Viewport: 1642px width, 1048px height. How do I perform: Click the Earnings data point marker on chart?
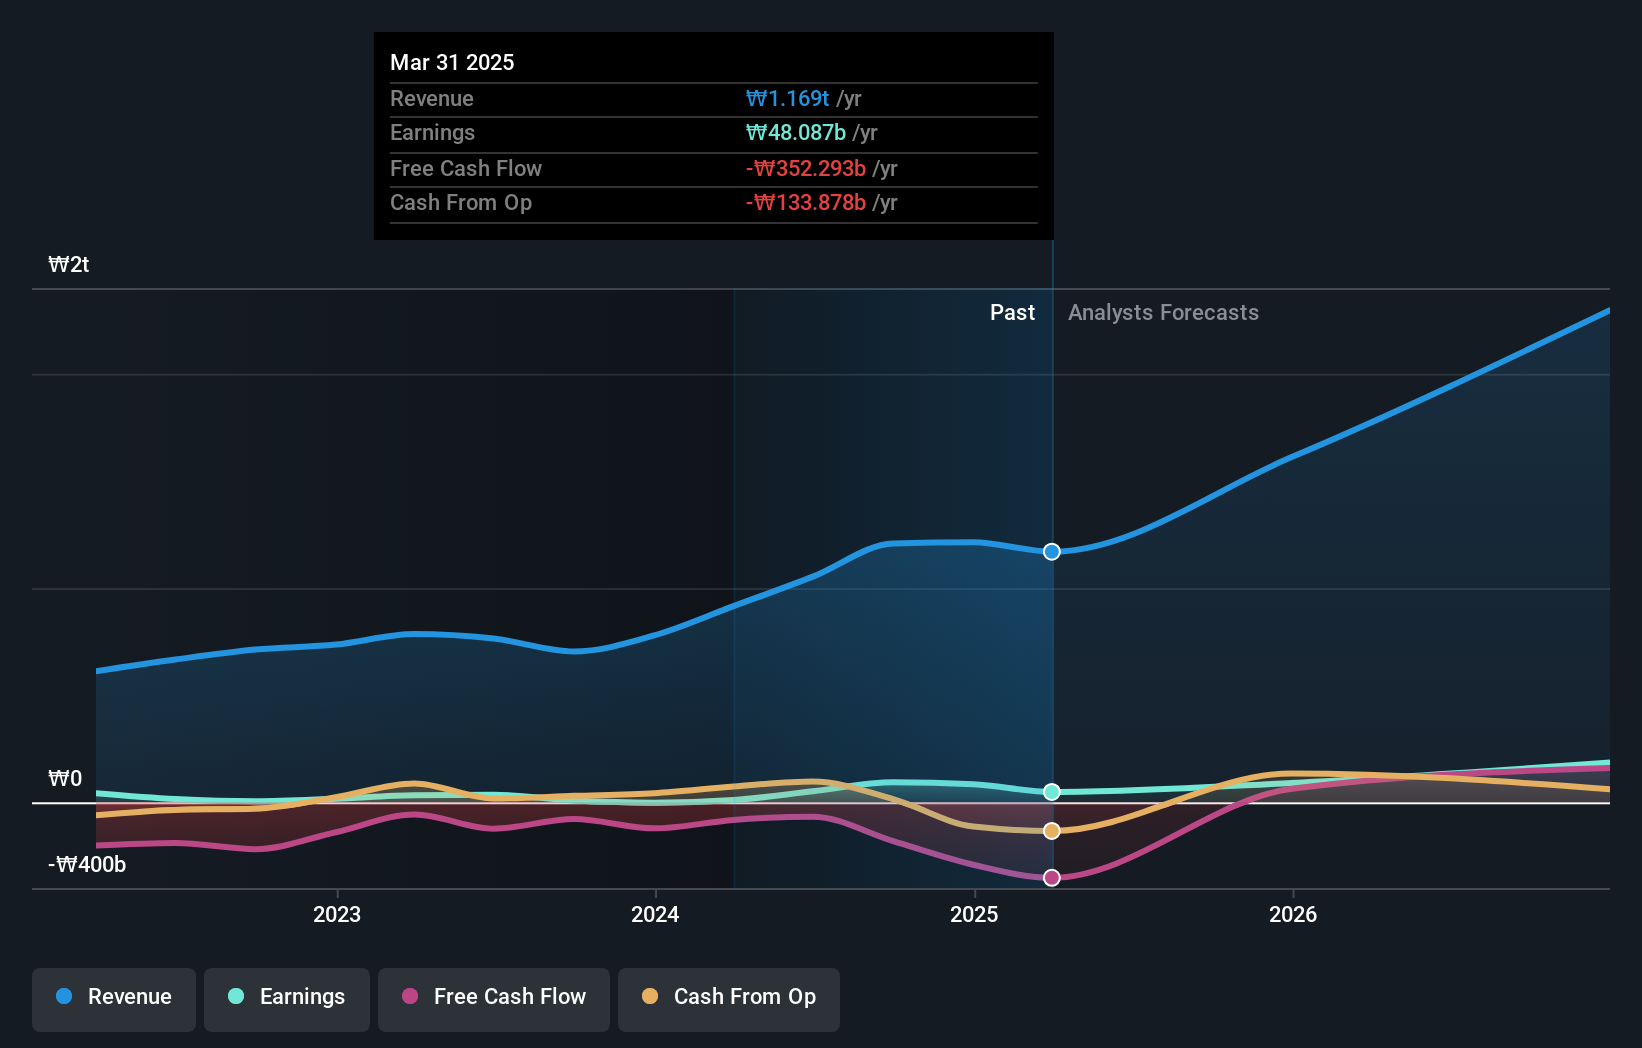click(1051, 792)
